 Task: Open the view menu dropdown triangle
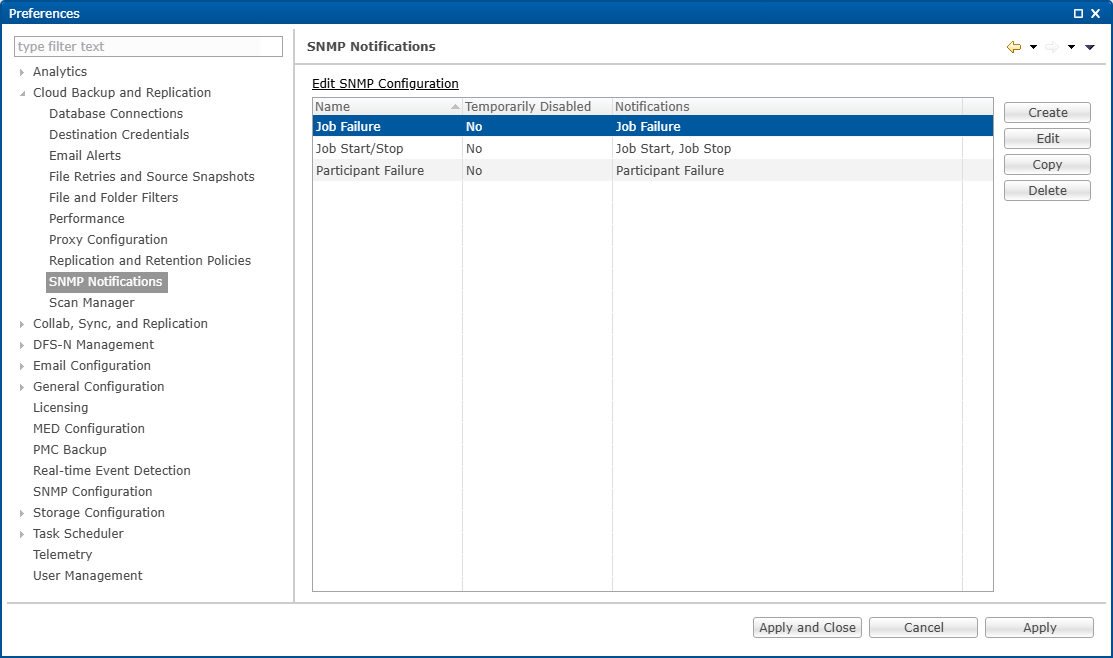tap(1090, 48)
